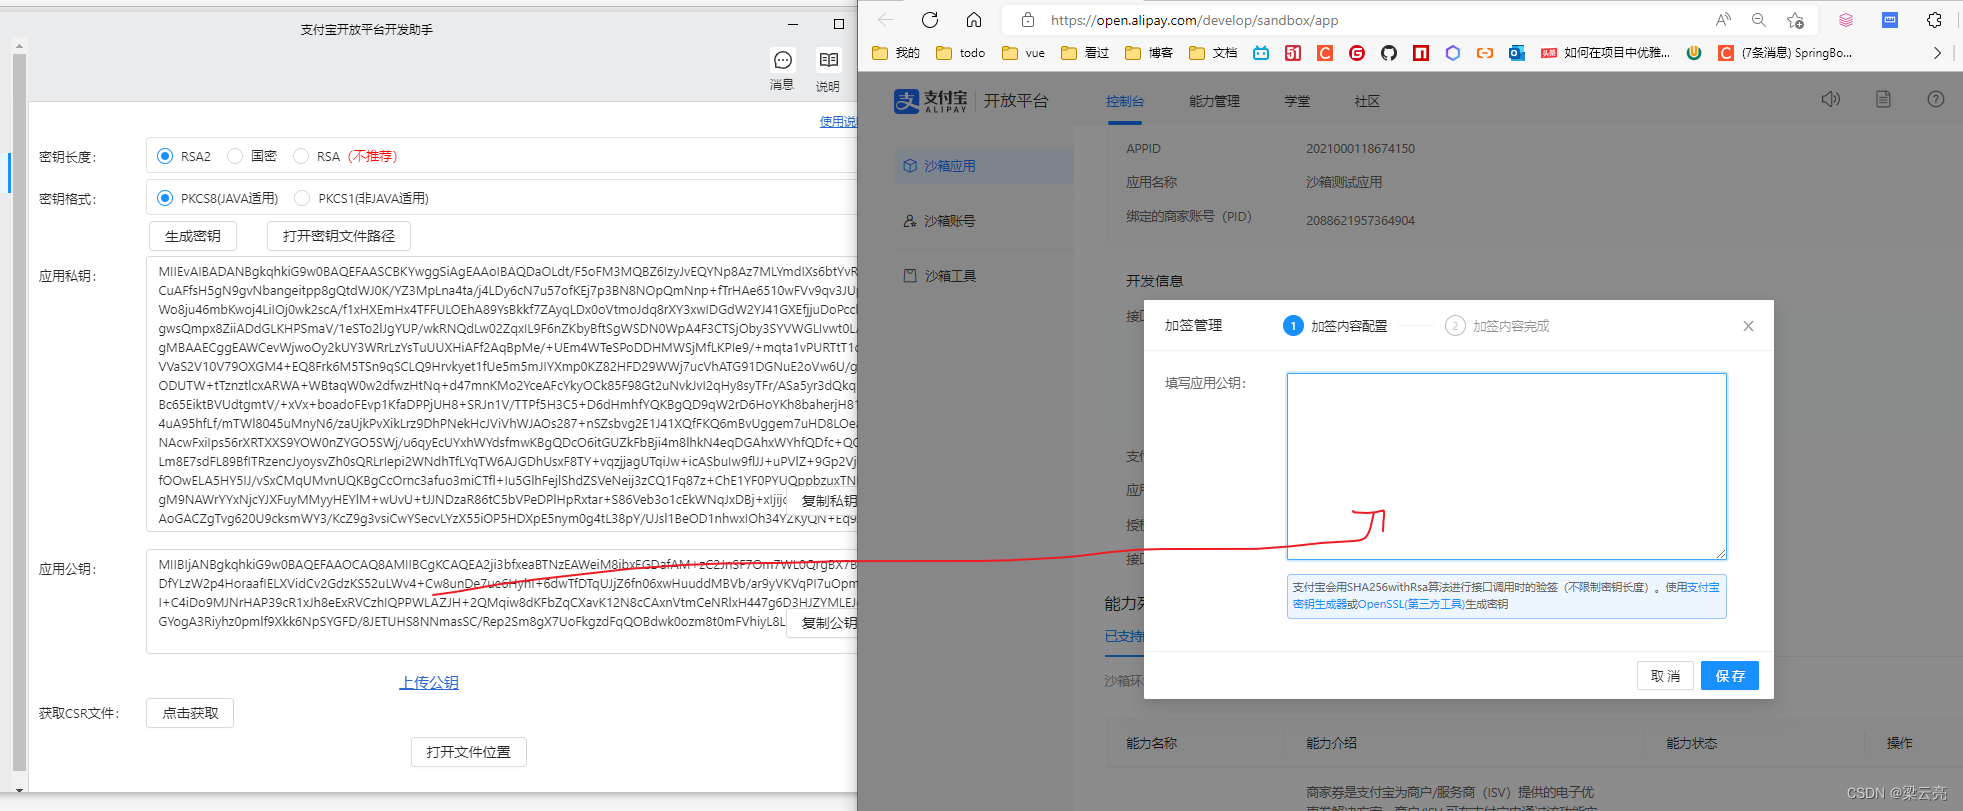Select the RSA (不推荐) option
The image size is (1963, 811).
point(301,156)
